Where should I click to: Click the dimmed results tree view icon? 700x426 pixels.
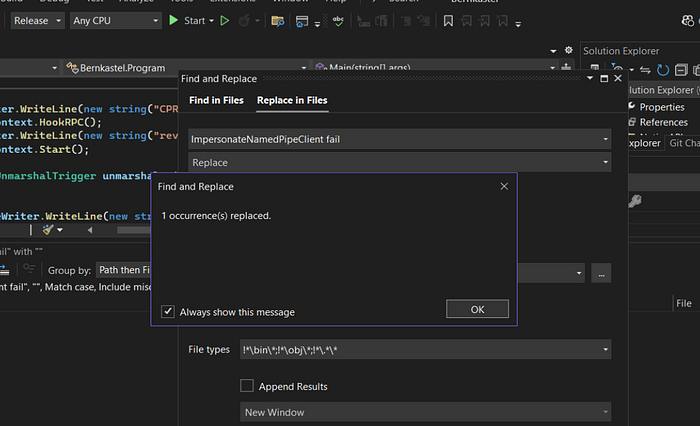point(29,268)
